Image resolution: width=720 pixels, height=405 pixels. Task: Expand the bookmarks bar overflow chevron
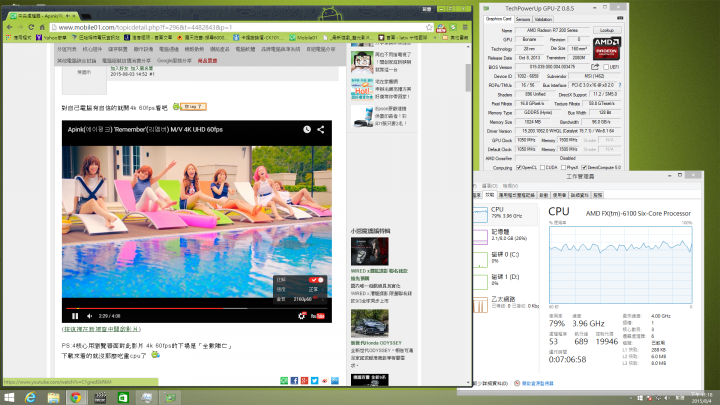[x=435, y=38]
